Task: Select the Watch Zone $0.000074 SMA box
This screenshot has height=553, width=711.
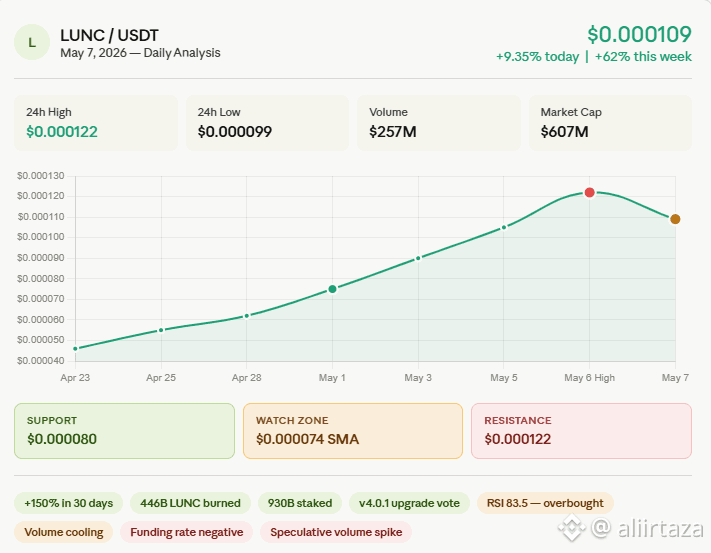Action: [x=353, y=431]
